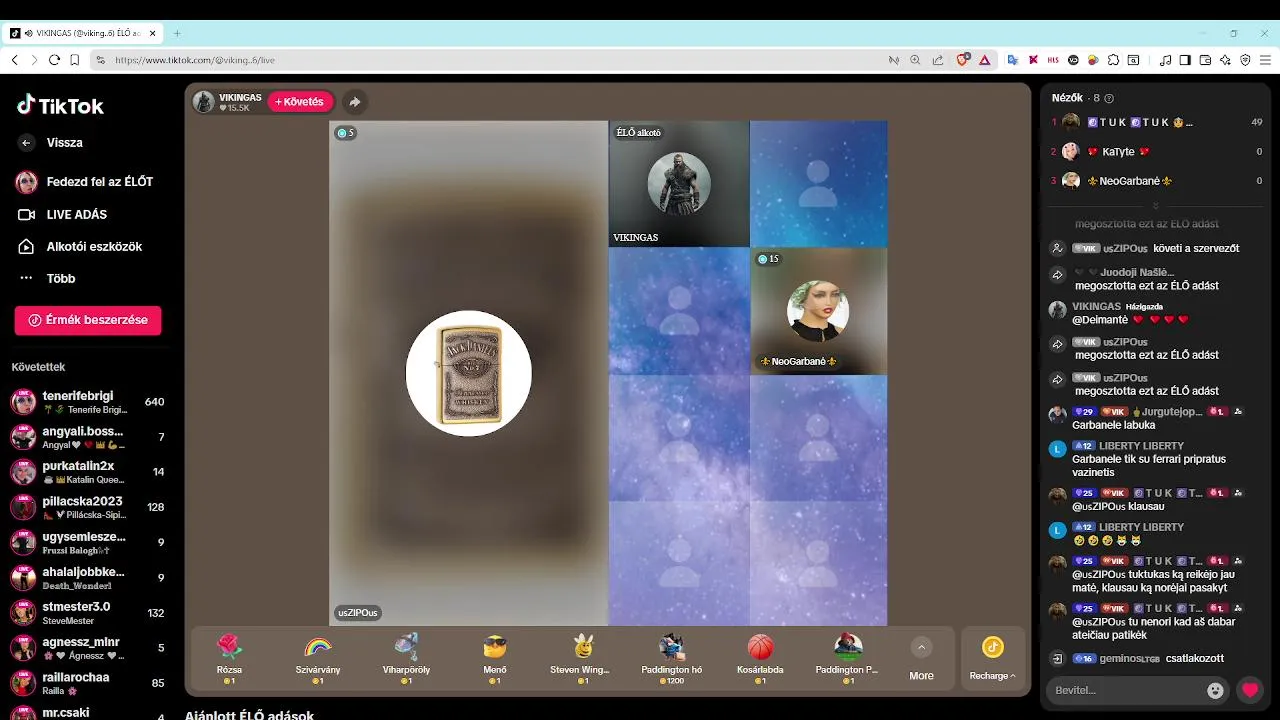Open purkatalin2x followed live channel
1280x720 pixels.
point(87,472)
